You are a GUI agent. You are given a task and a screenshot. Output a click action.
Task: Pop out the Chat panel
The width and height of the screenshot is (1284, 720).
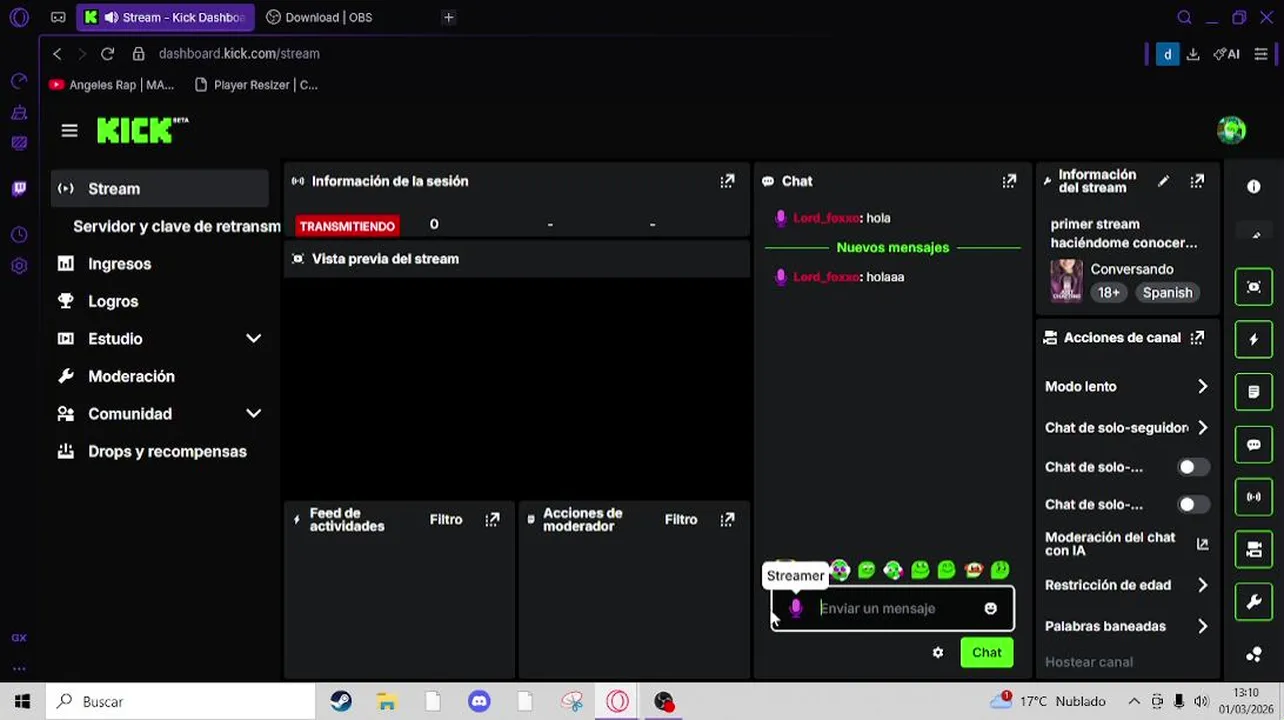point(1009,181)
